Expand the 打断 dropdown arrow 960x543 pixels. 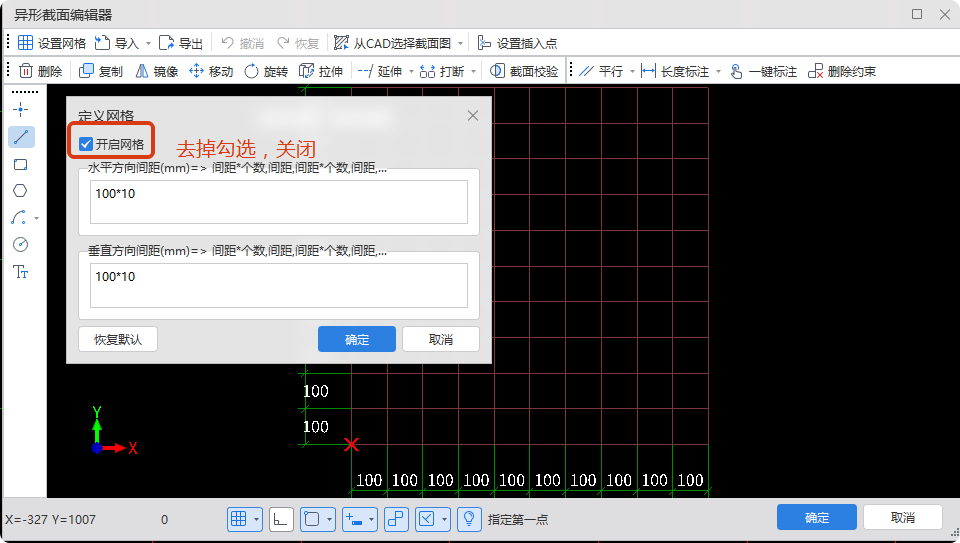(x=473, y=72)
